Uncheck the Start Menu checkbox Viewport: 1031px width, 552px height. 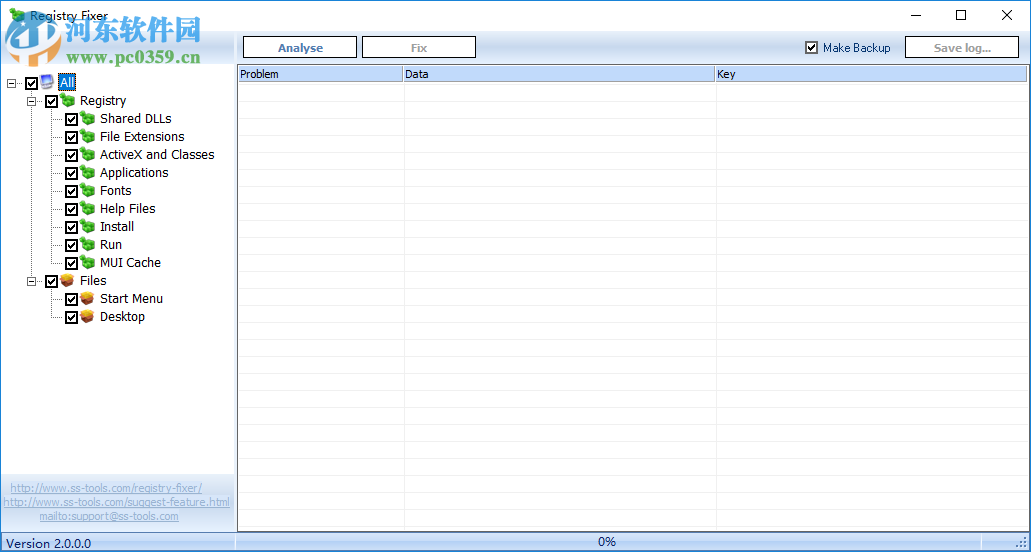tap(72, 299)
